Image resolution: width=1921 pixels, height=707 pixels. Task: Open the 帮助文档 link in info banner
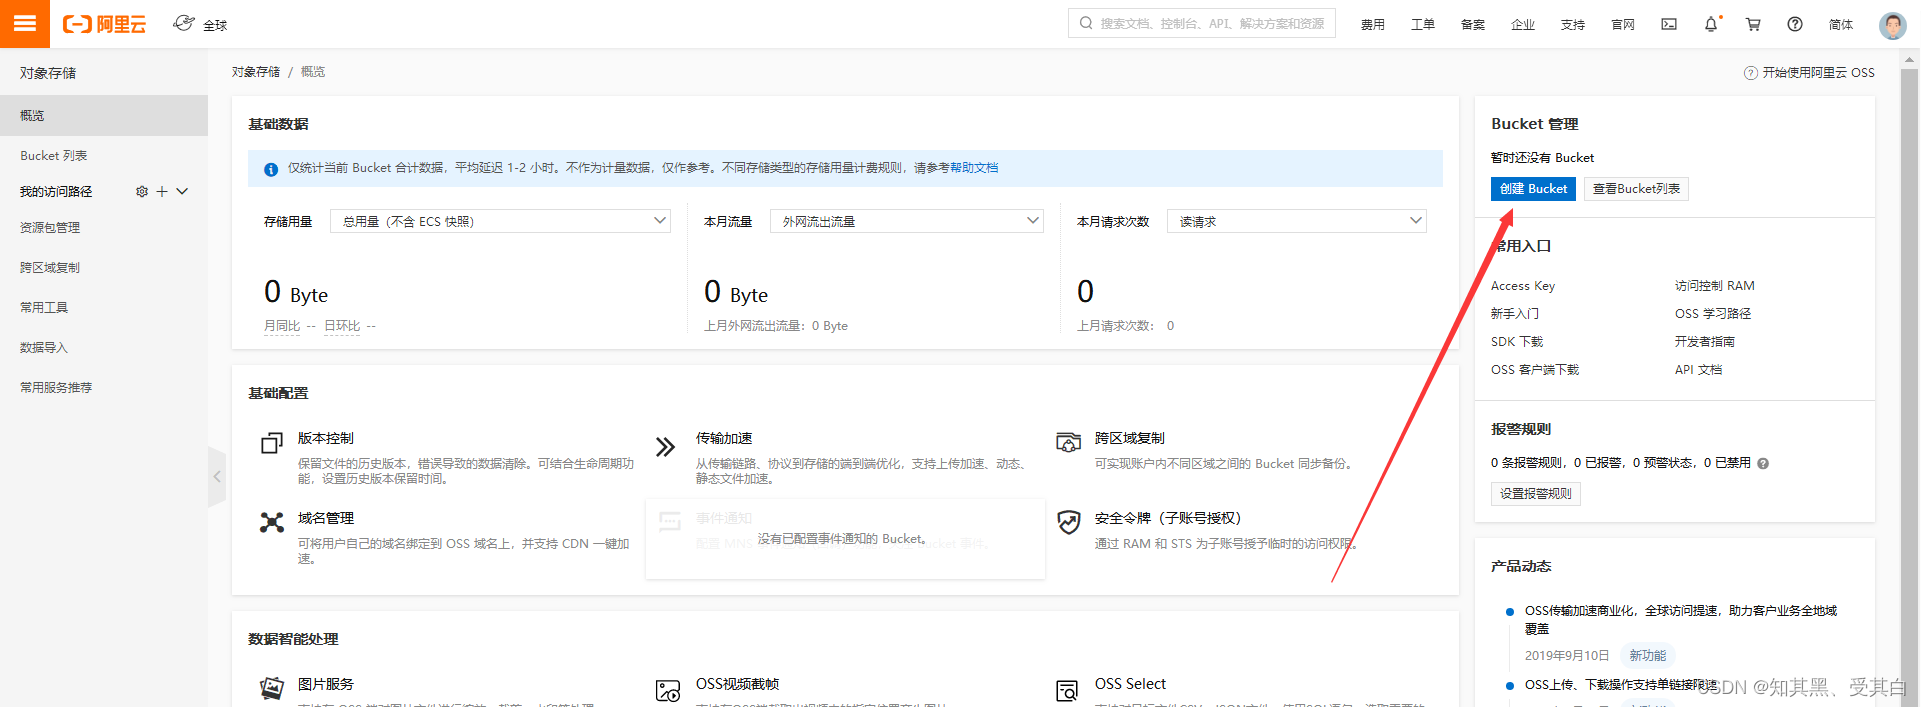(x=974, y=167)
